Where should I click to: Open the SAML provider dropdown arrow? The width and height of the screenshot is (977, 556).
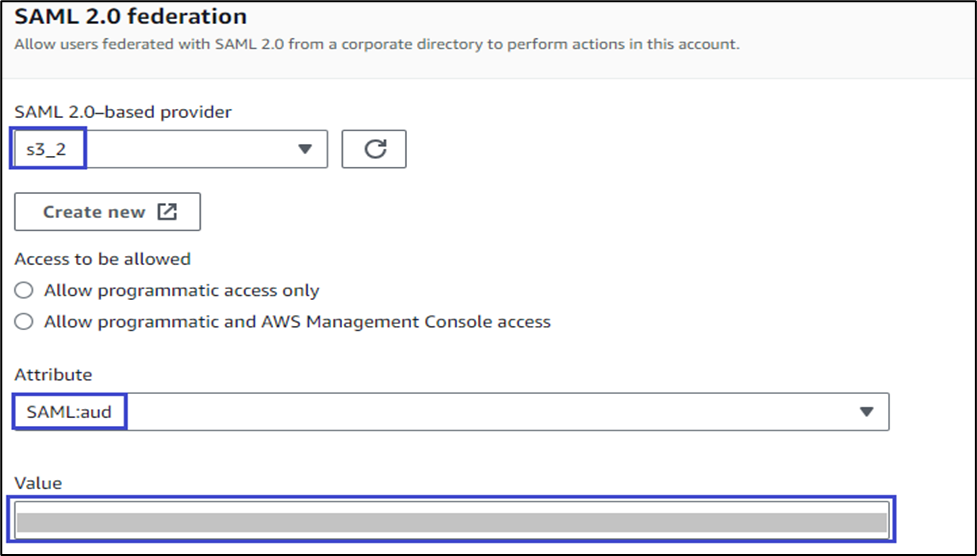click(x=305, y=149)
